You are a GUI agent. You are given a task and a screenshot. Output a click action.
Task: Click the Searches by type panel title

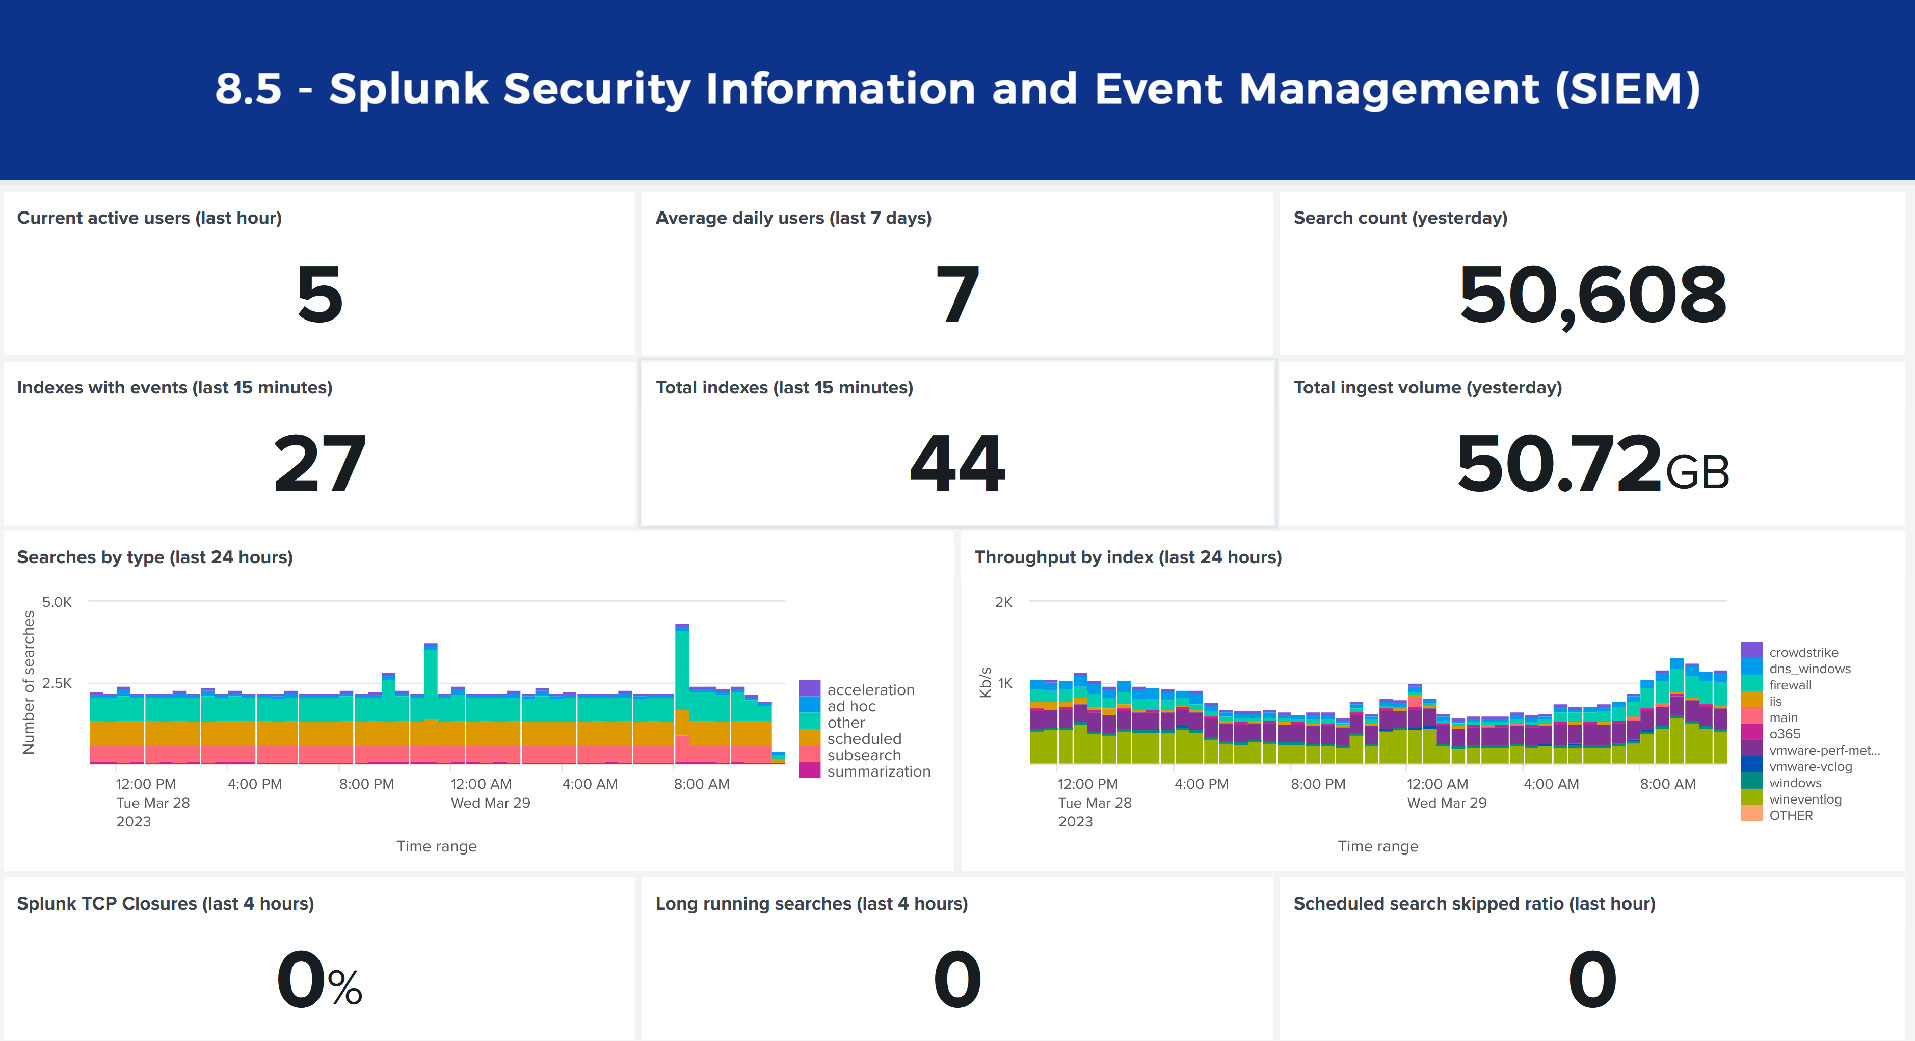(155, 557)
